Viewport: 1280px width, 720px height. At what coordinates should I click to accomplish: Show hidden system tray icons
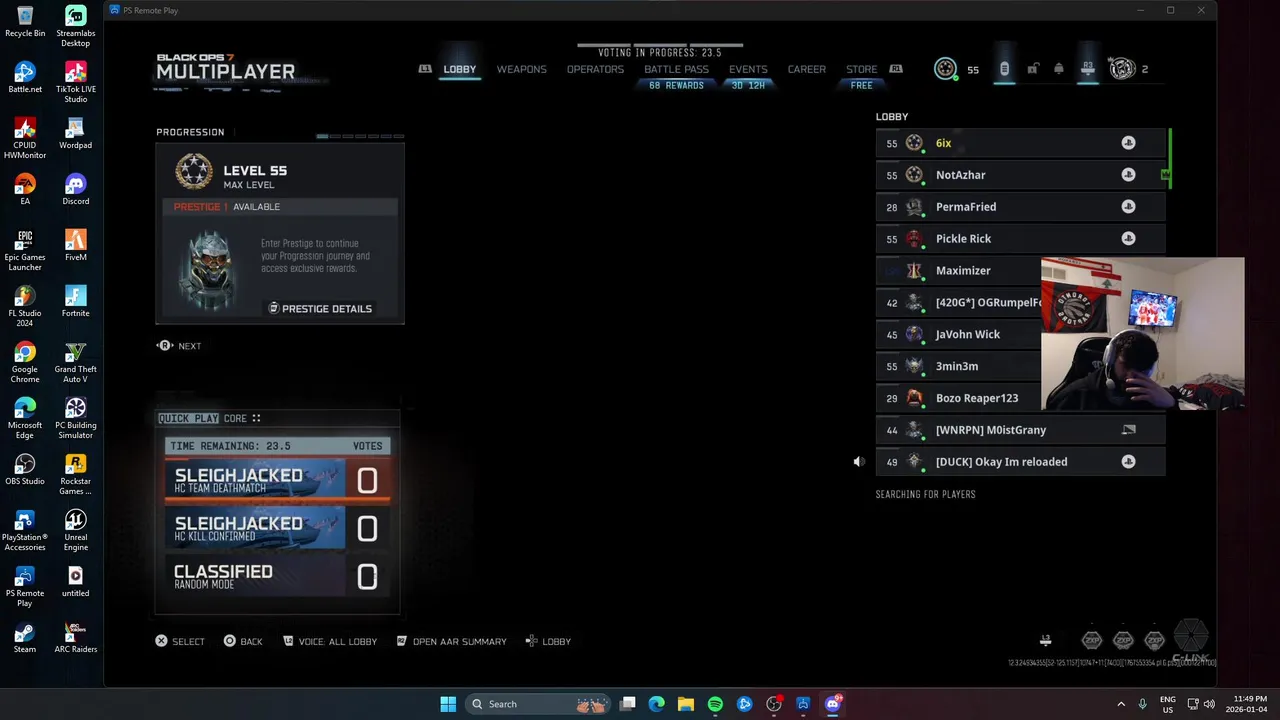(1121, 704)
